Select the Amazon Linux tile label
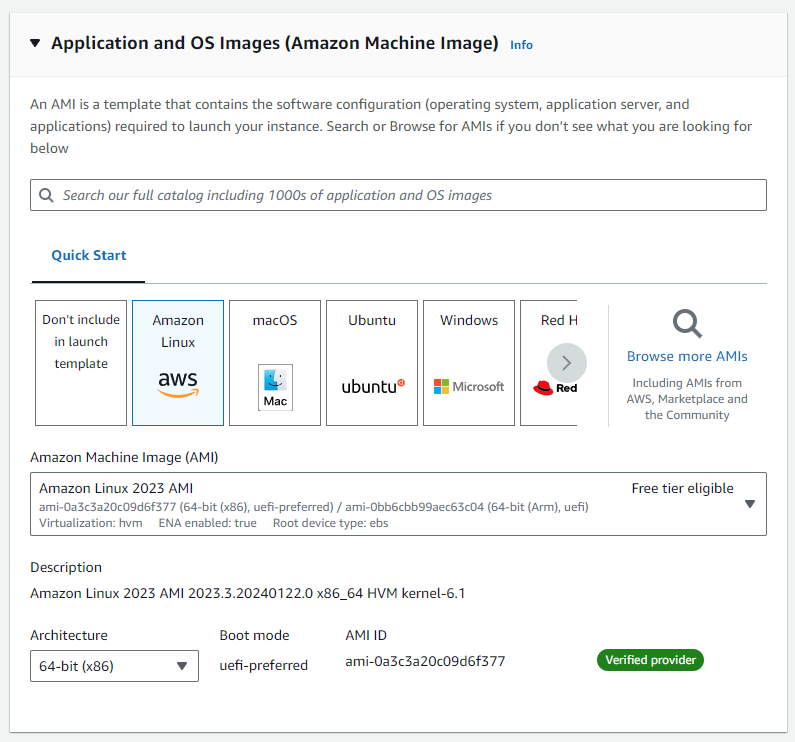The width and height of the screenshot is (795, 742). tap(178, 331)
